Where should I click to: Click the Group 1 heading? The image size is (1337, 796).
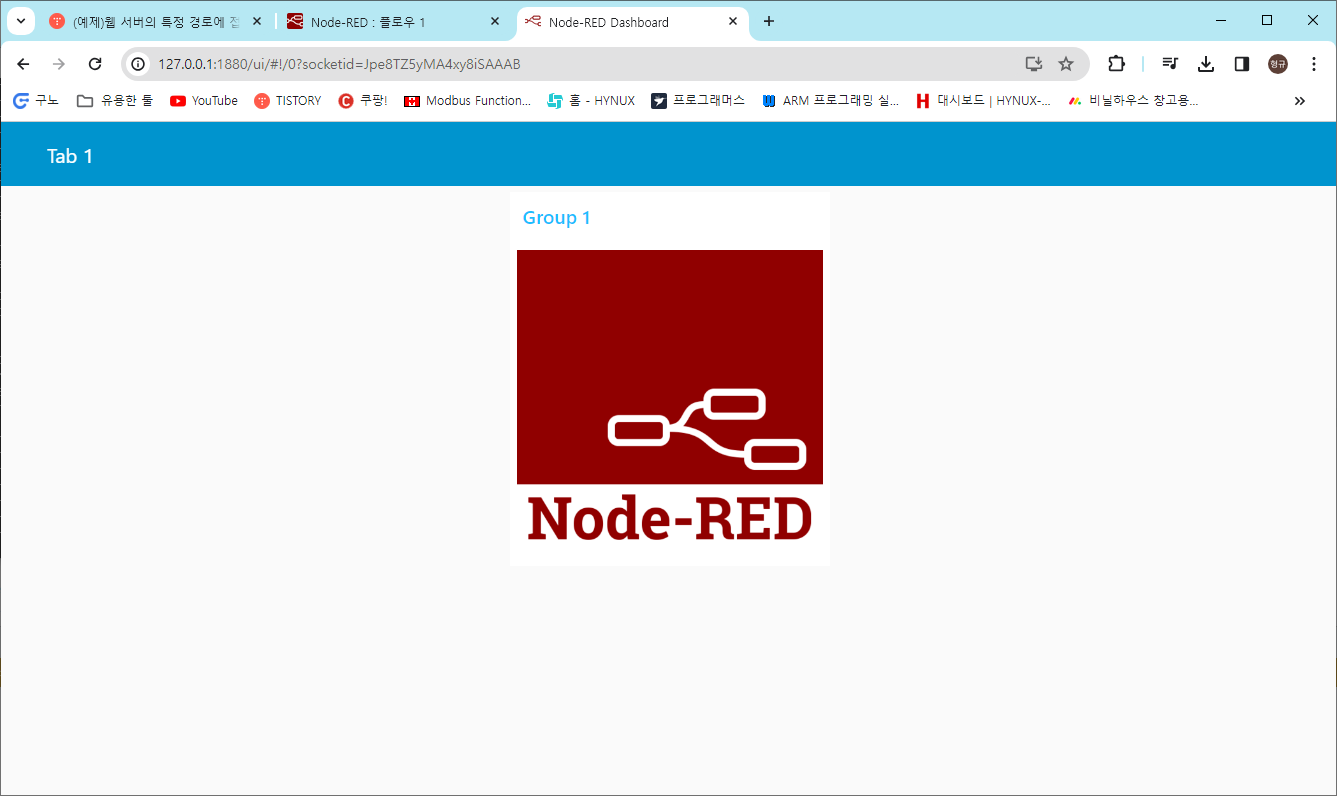pyautogui.click(x=557, y=218)
